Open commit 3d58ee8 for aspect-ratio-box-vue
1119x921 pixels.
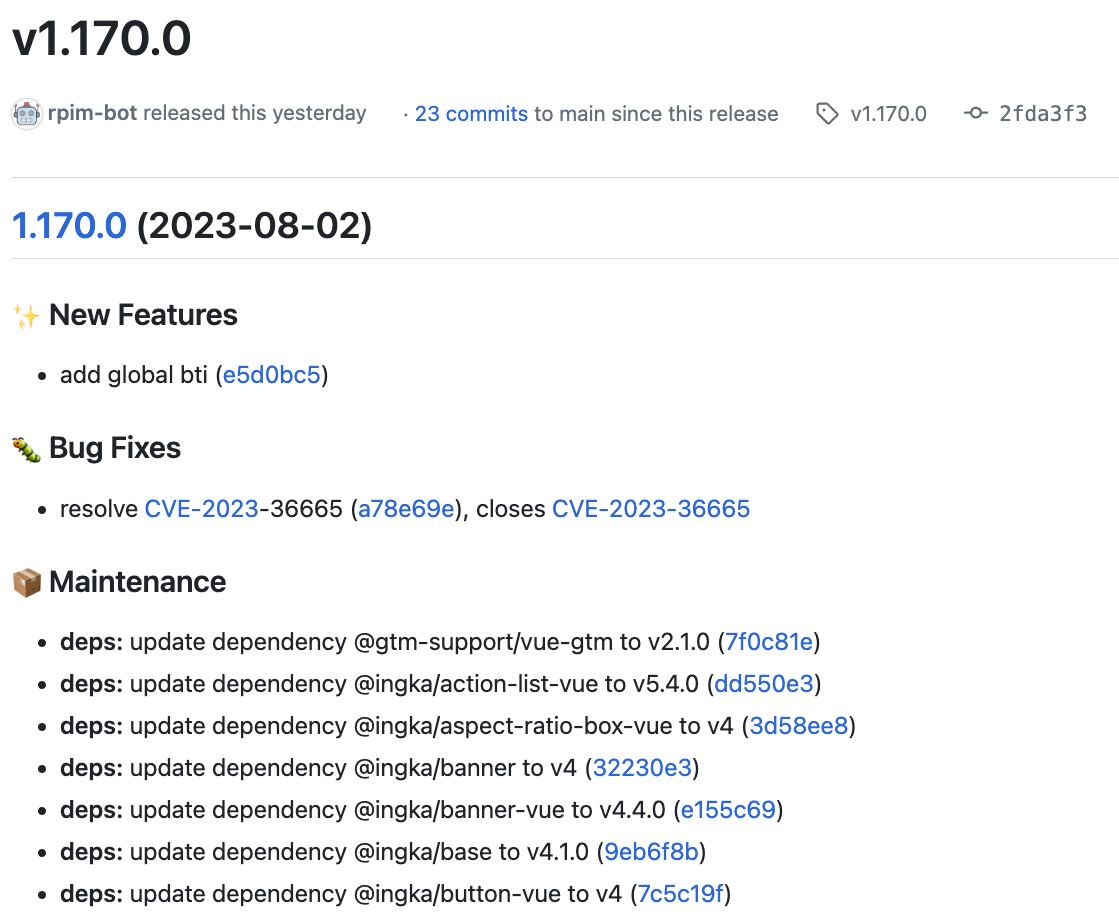(x=799, y=726)
